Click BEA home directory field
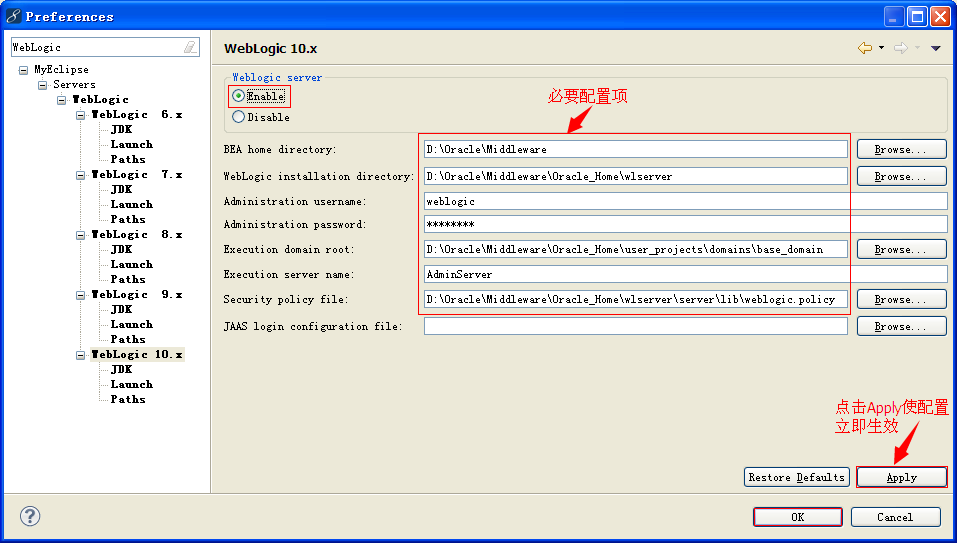Image resolution: width=957 pixels, height=543 pixels. (635, 149)
